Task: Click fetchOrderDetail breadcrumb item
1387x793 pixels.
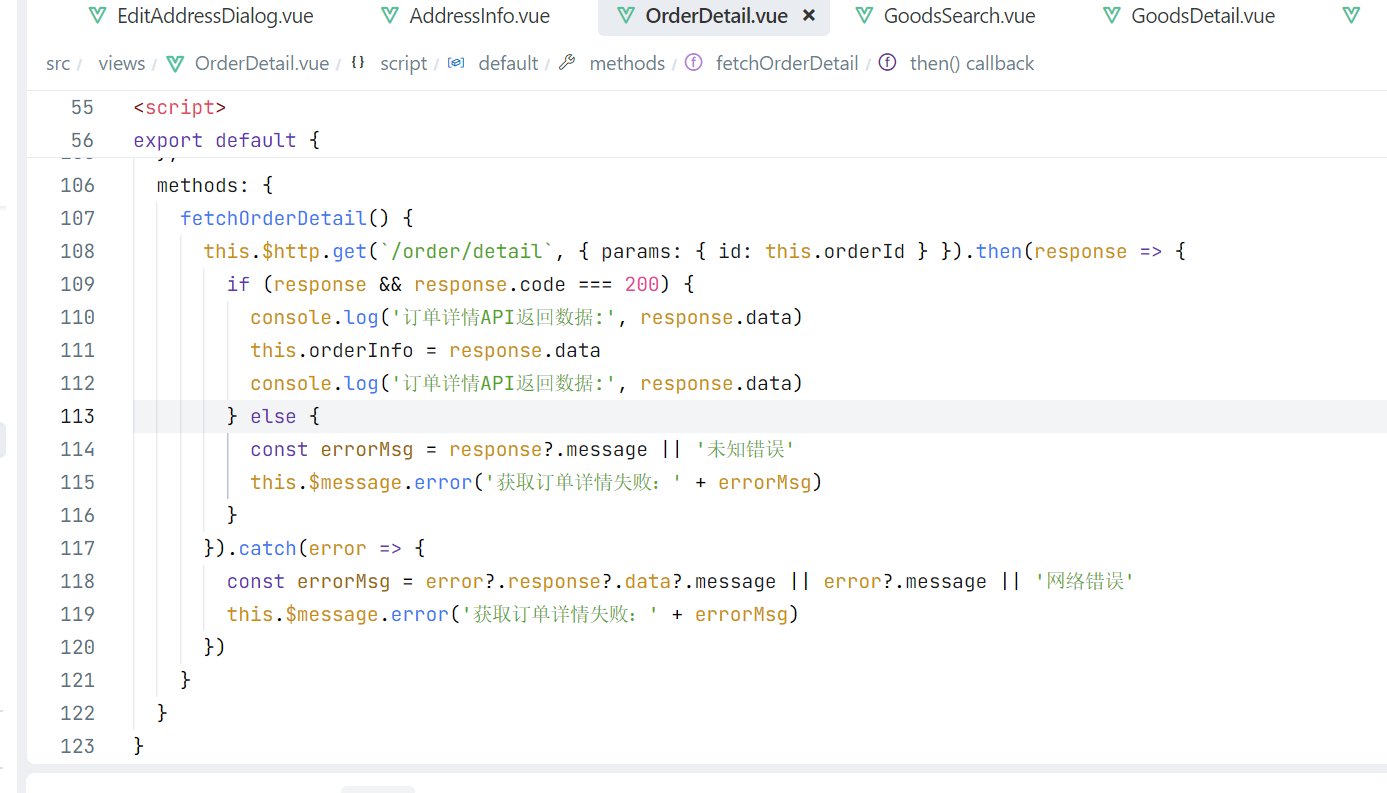Action: pos(787,64)
